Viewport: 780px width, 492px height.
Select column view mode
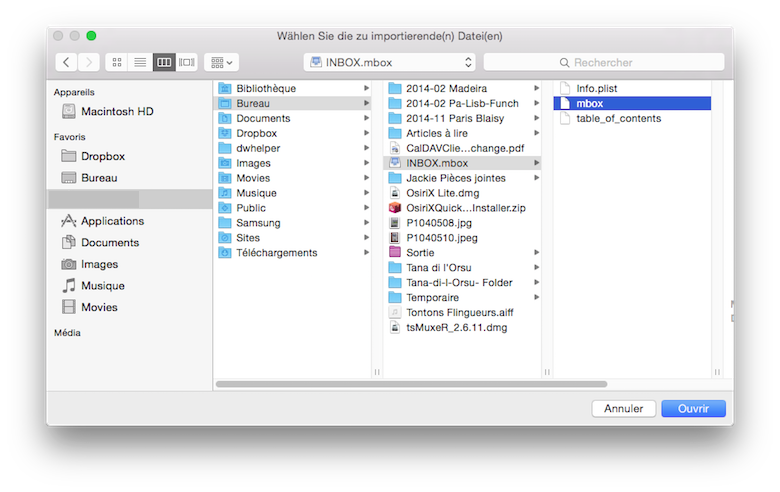pyautogui.click(x=164, y=62)
